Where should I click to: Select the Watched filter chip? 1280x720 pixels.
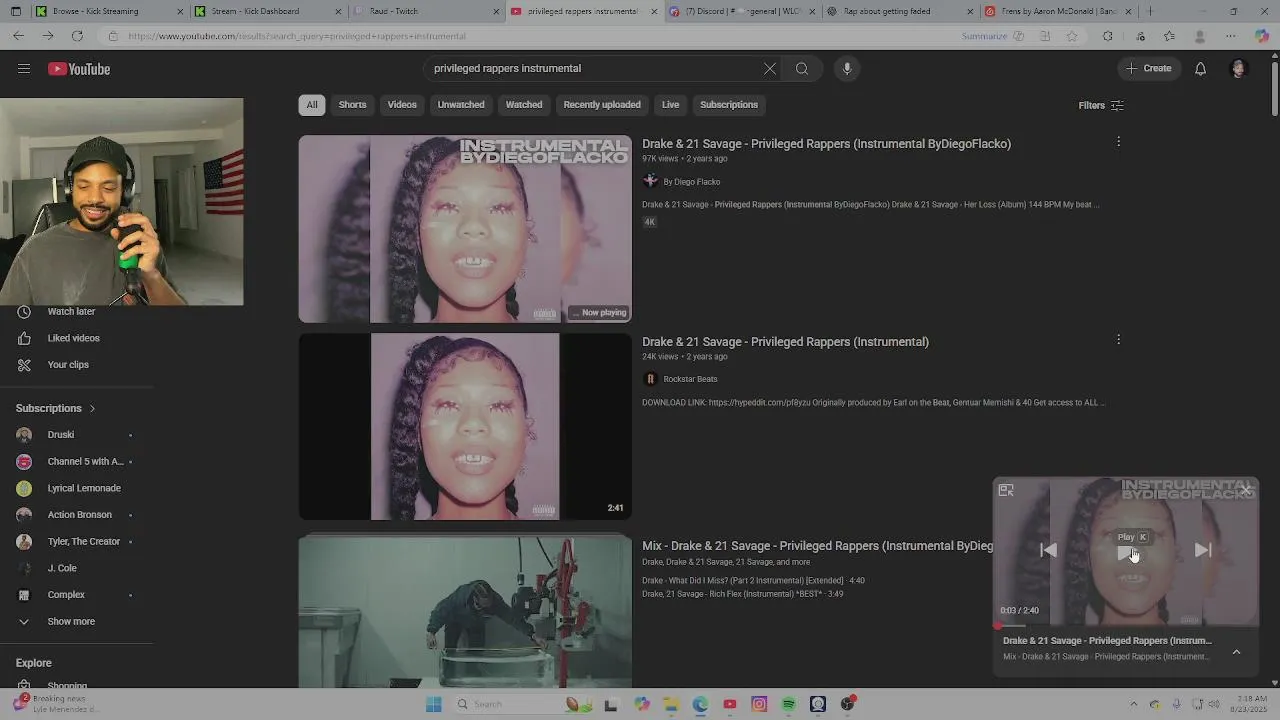(524, 104)
